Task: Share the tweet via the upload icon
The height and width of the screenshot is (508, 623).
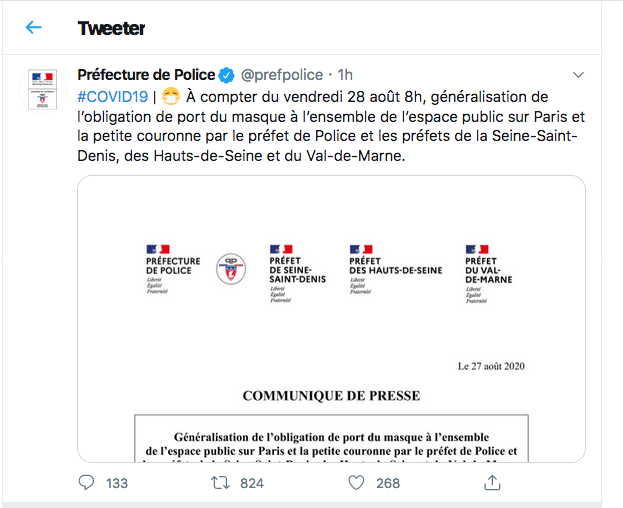Action: [492, 483]
